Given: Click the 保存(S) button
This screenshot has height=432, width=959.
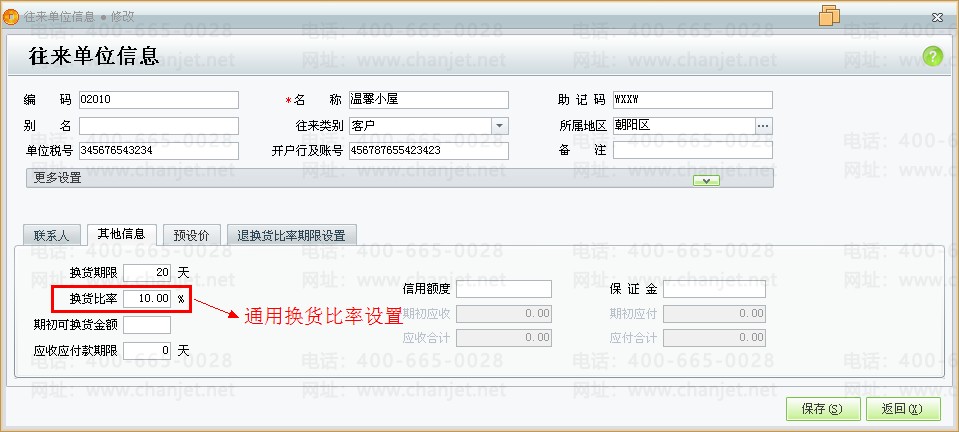Looking at the screenshot, I should (x=816, y=408).
